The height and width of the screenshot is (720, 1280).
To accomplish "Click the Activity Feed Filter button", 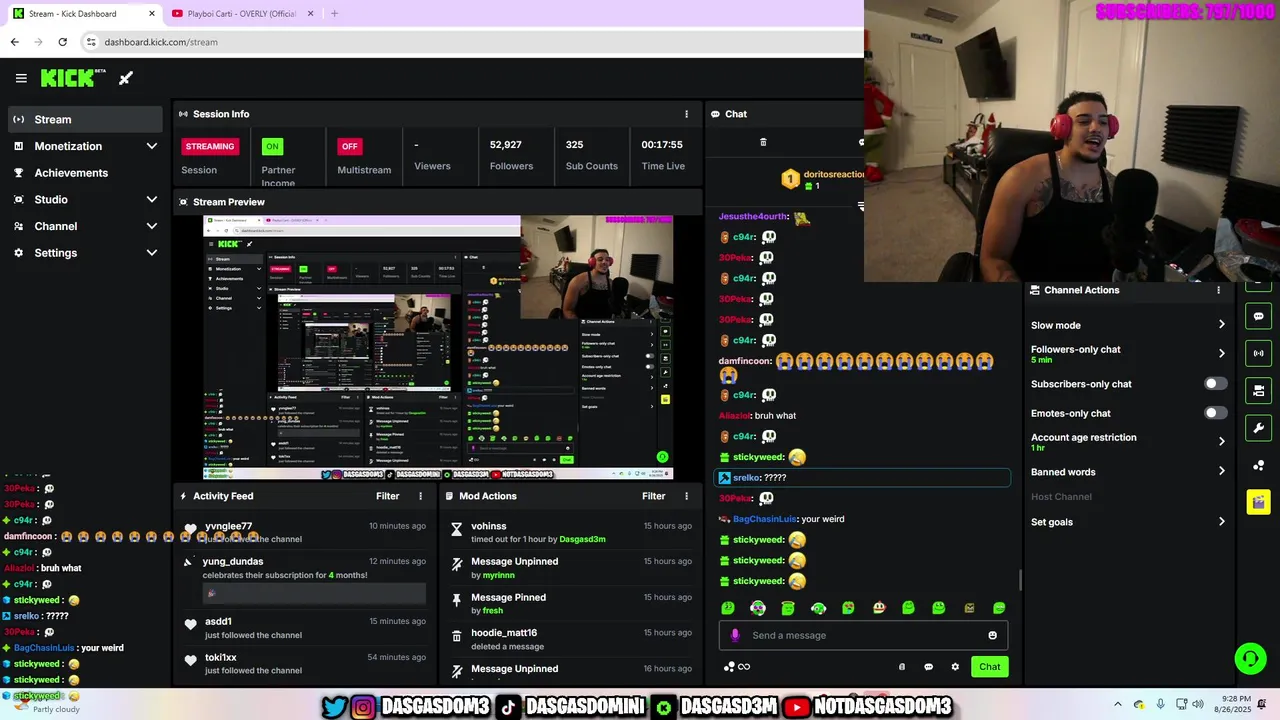I will [x=387, y=496].
